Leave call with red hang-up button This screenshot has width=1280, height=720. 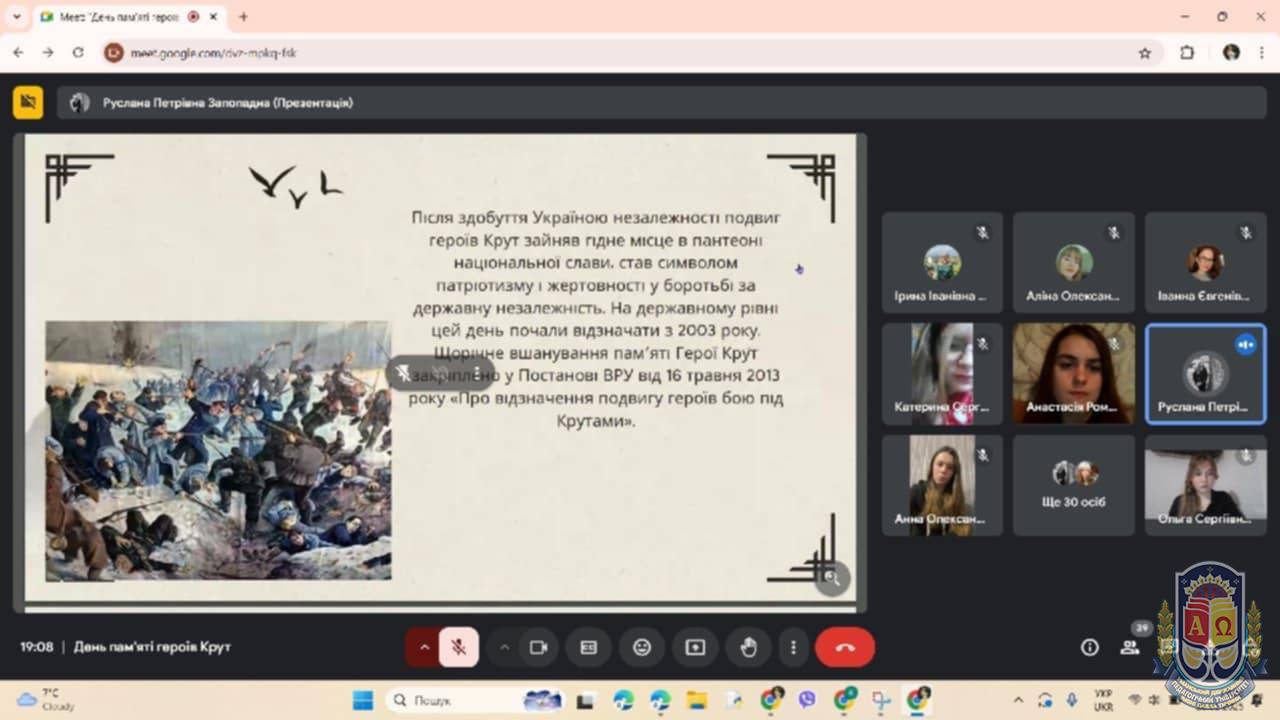tap(845, 647)
